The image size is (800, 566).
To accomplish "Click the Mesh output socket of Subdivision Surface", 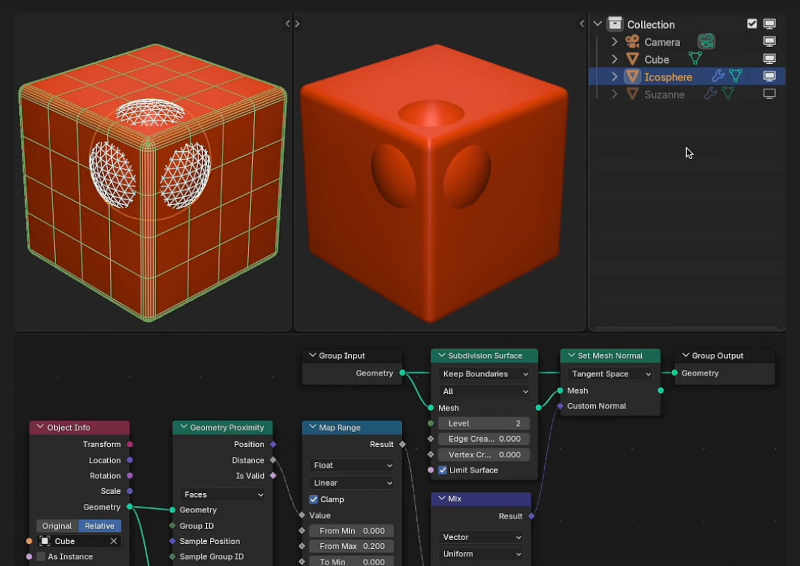I will click(538, 408).
